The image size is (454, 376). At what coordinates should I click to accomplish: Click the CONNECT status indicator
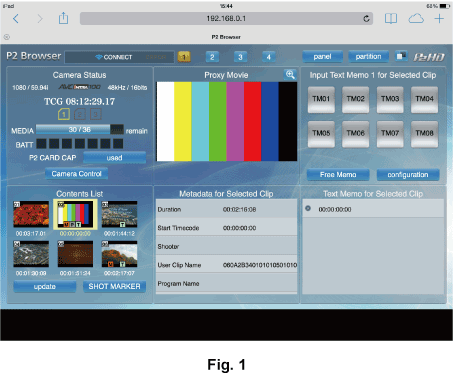[114, 57]
